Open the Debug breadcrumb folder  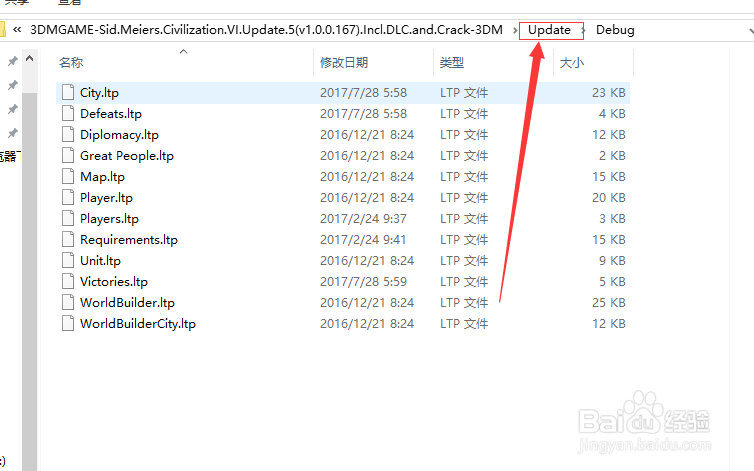(x=615, y=30)
